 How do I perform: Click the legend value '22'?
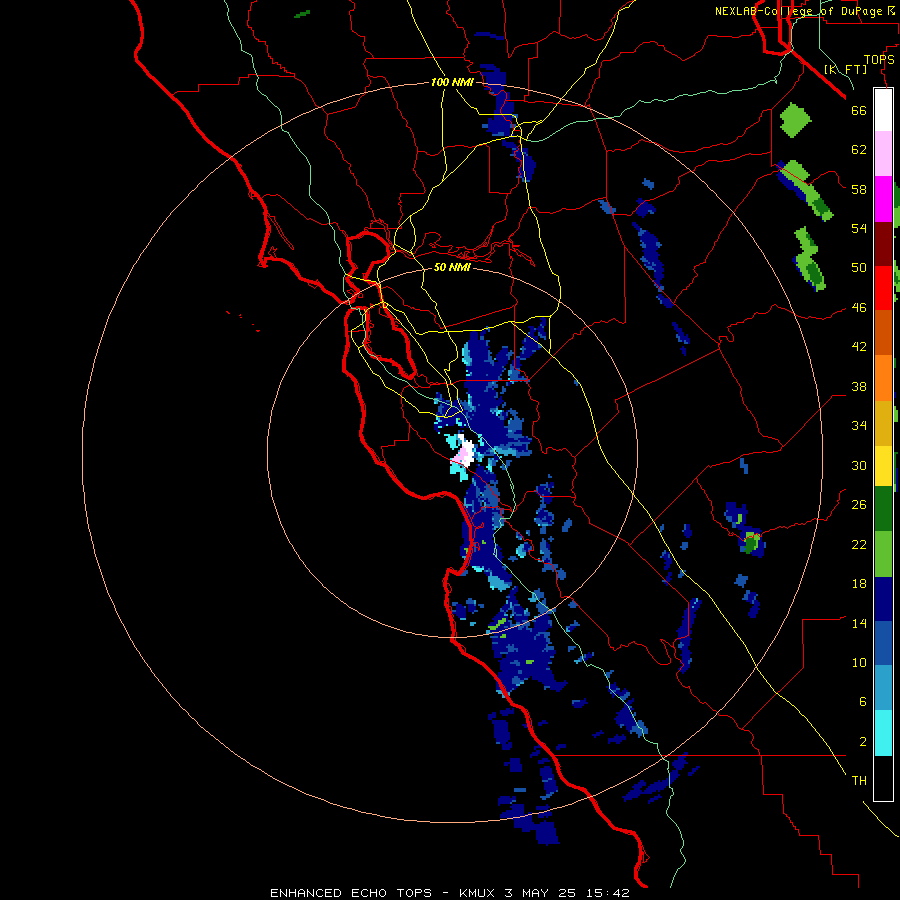pyautogui.click(x=859, y=544)
